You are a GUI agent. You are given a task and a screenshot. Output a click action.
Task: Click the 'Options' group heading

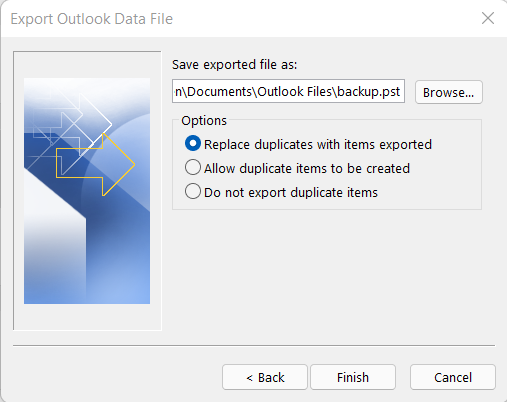click(x=204, y=120)
